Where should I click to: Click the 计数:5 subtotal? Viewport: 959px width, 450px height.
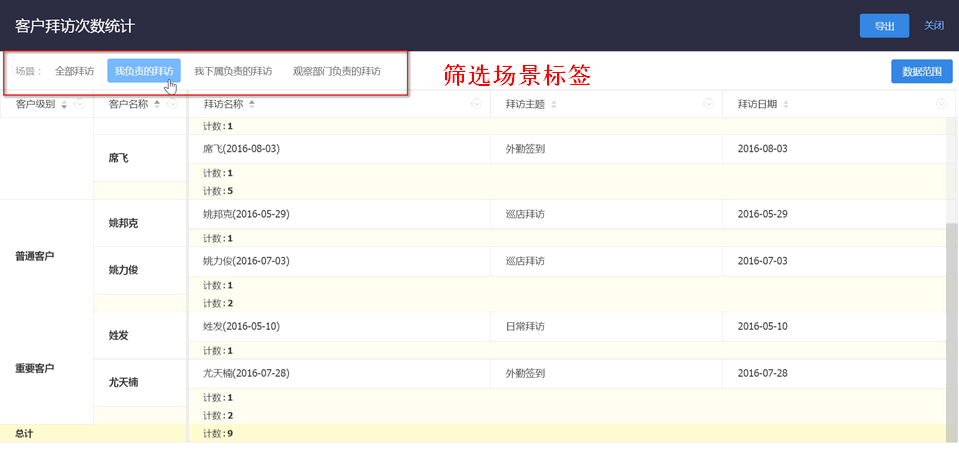click(218, 191)
